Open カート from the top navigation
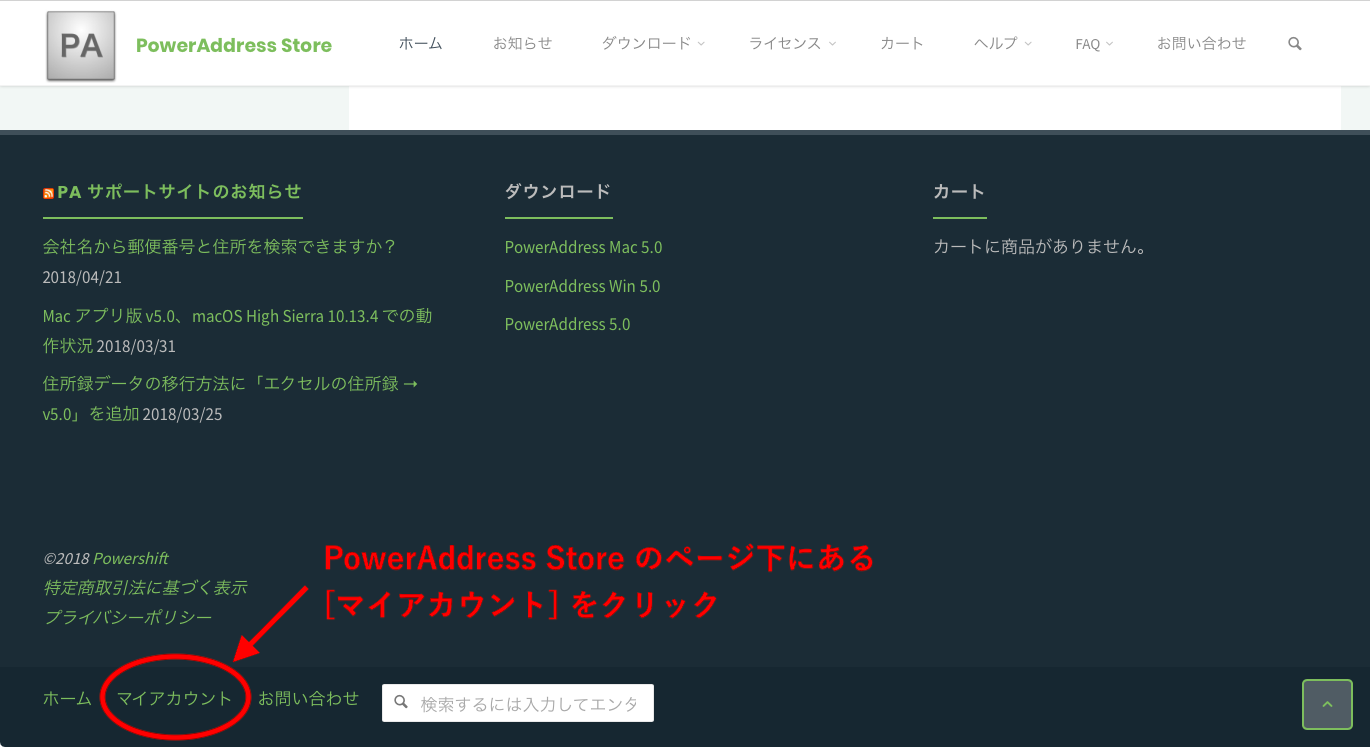Image resolution: width=1370 pixels, height=747 pixels. pos(902,44)
